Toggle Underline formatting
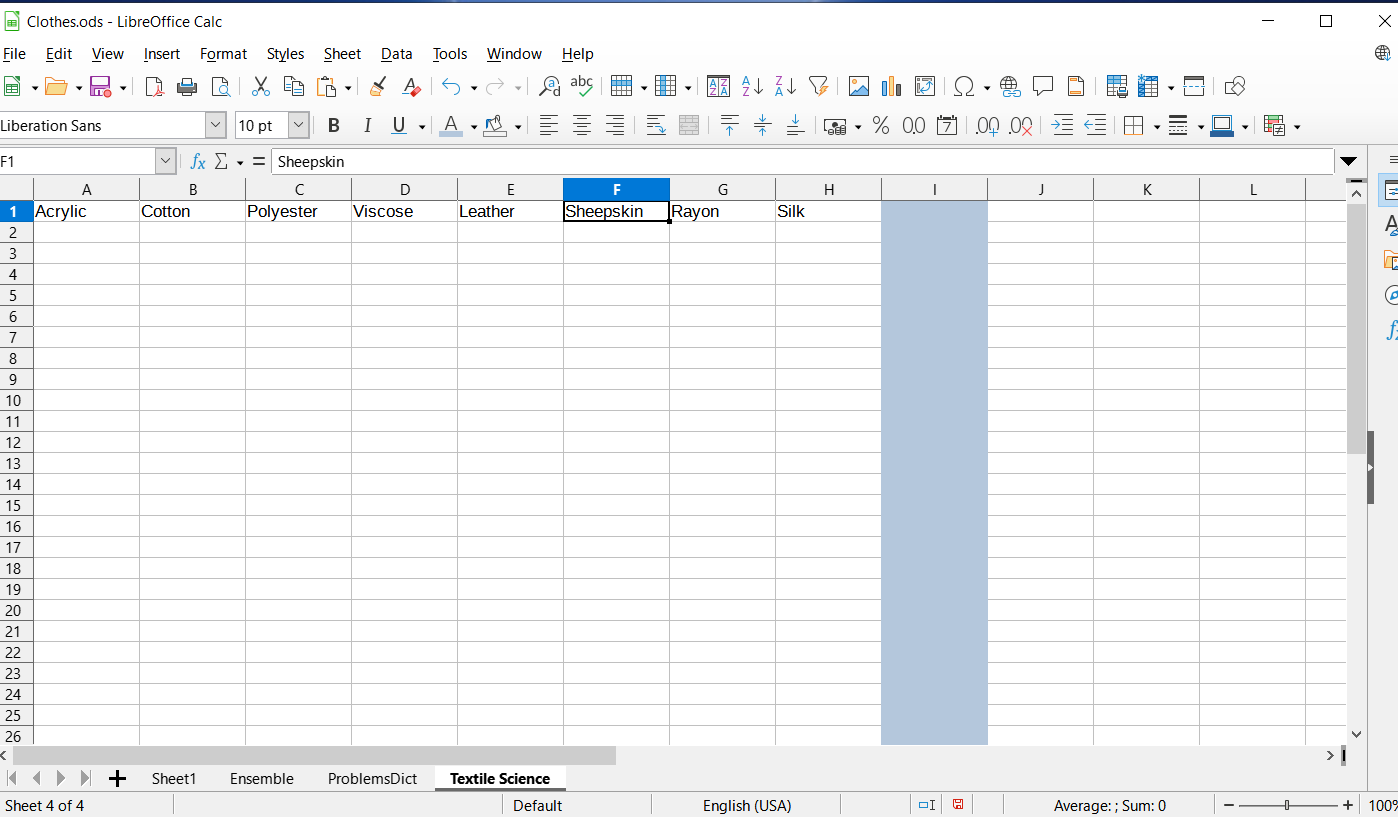This screenshot has height=817, width=1398. coord(399,125)
